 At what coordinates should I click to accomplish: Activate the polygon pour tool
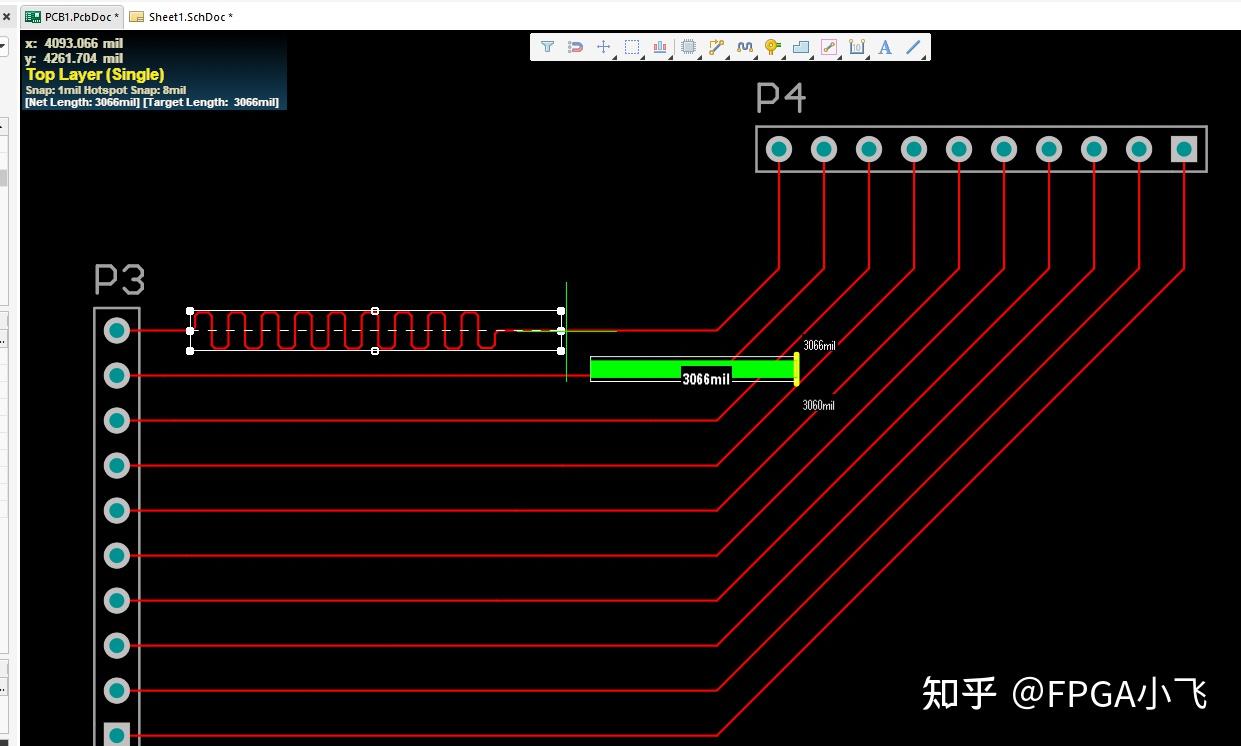point(800,46)
